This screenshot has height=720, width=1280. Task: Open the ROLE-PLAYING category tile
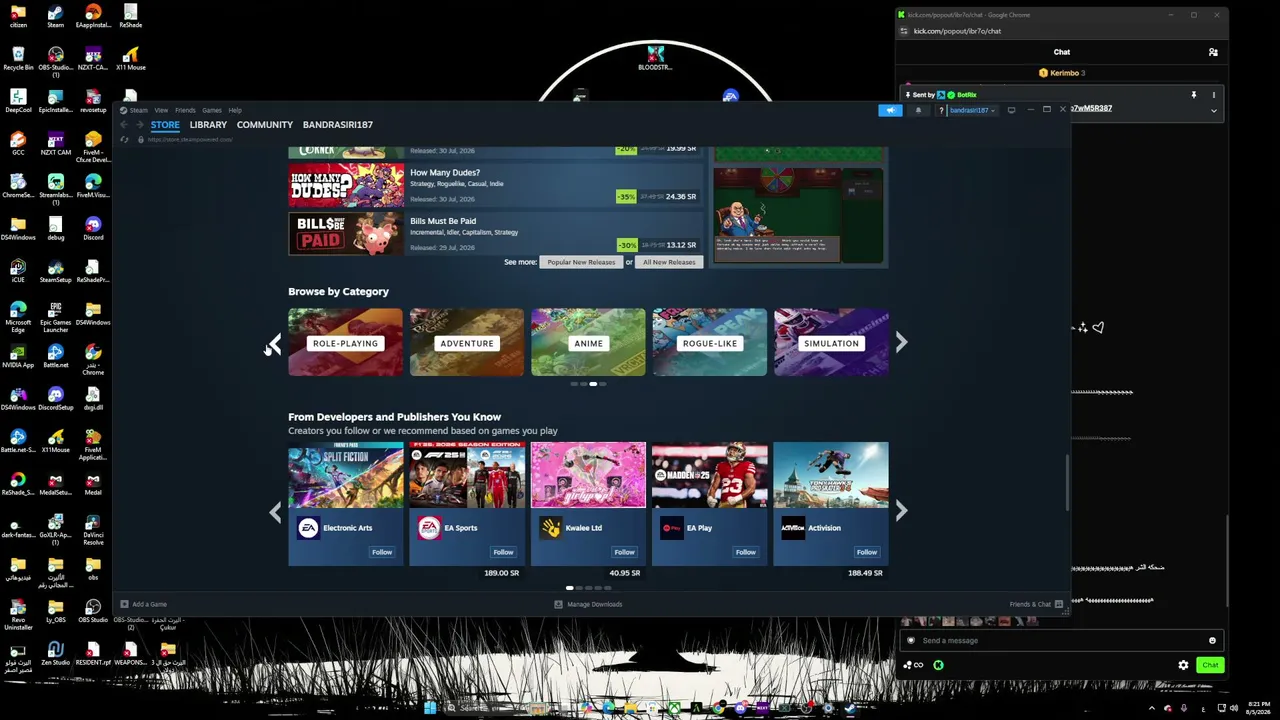pyautogui.click(x=345, y=342)
